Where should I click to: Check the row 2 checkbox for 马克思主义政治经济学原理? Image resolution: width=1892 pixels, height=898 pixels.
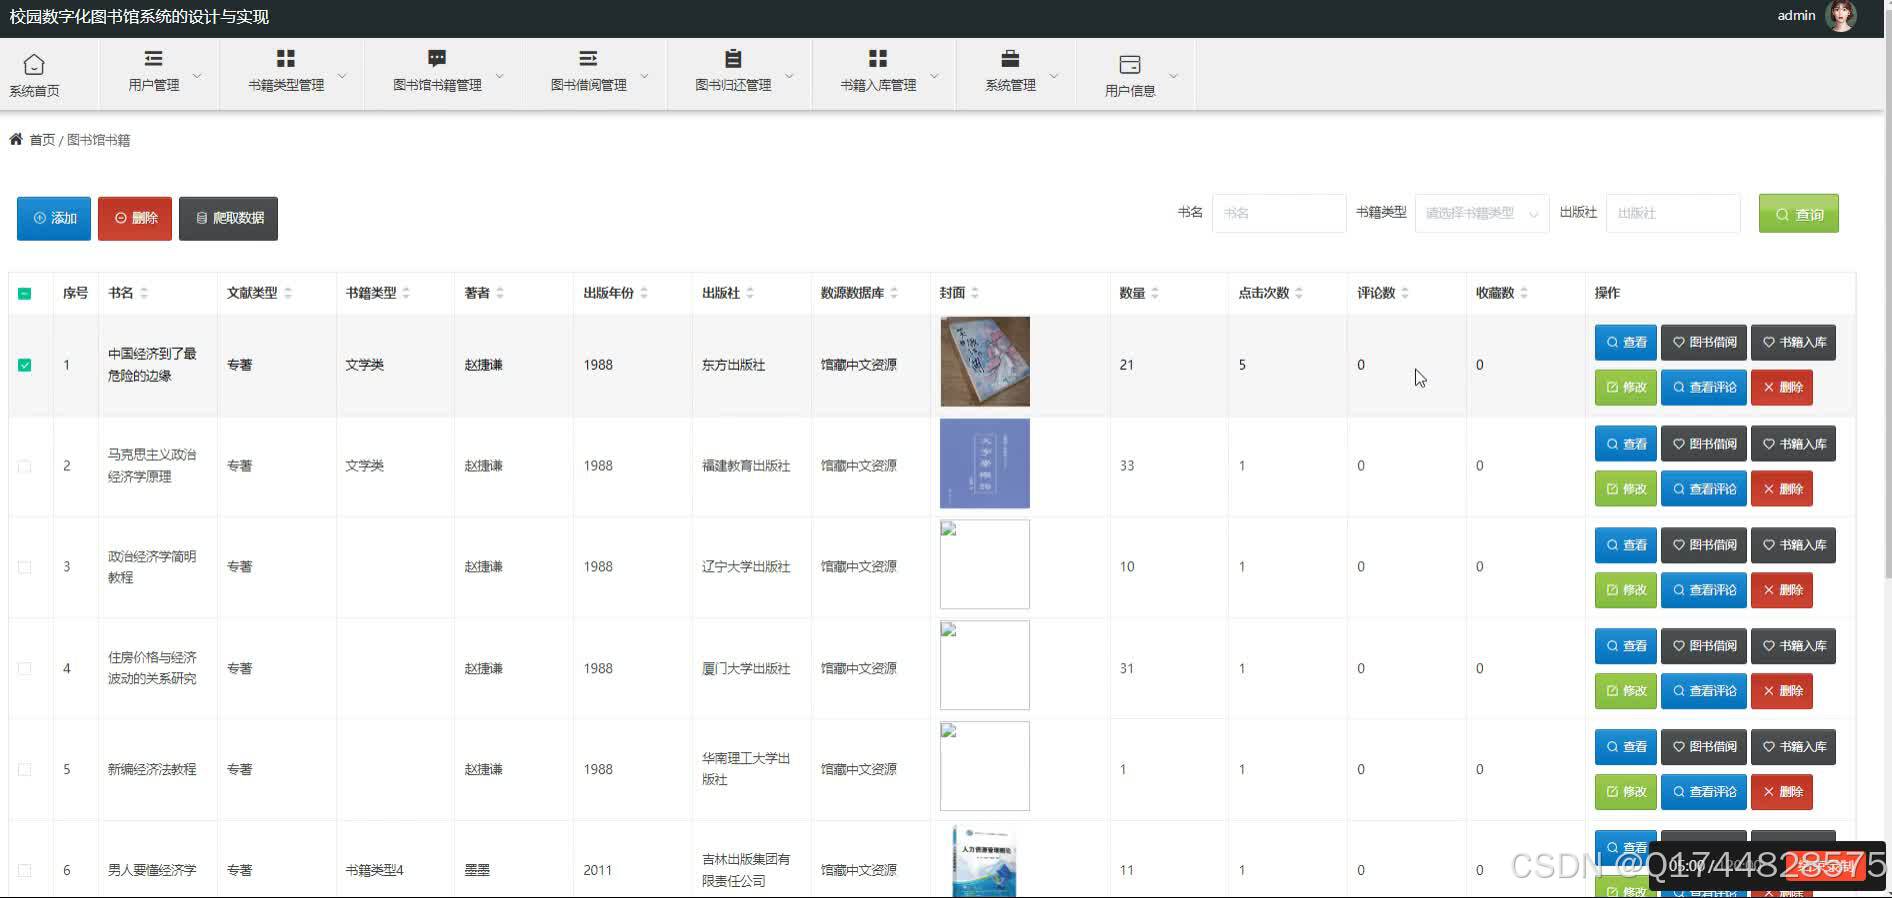click(x=25, y=466)
